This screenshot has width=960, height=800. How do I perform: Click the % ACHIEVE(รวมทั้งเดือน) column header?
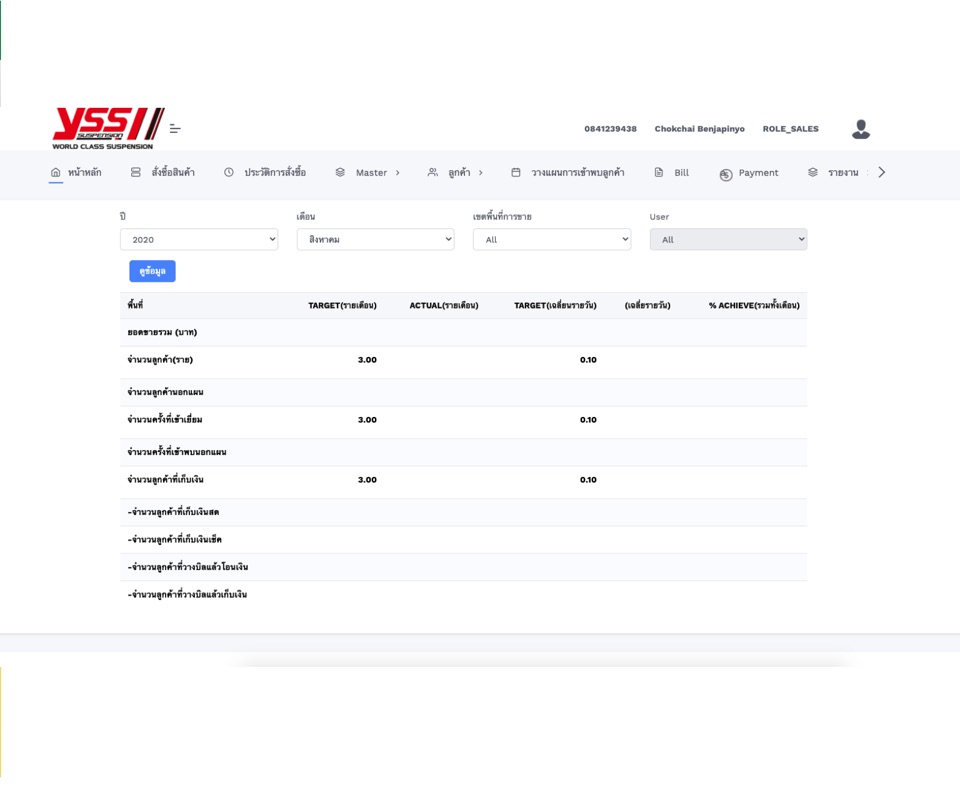point(754,305)
